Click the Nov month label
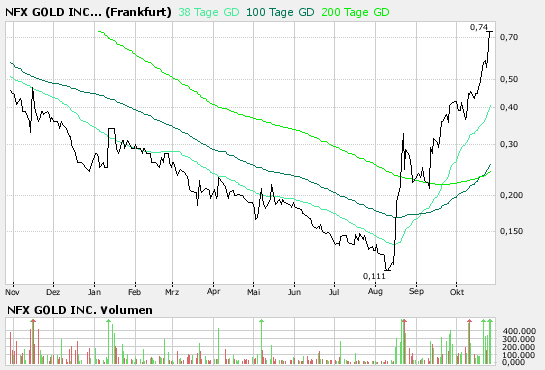This screenshot has width=545, height=370. [12, 292]
